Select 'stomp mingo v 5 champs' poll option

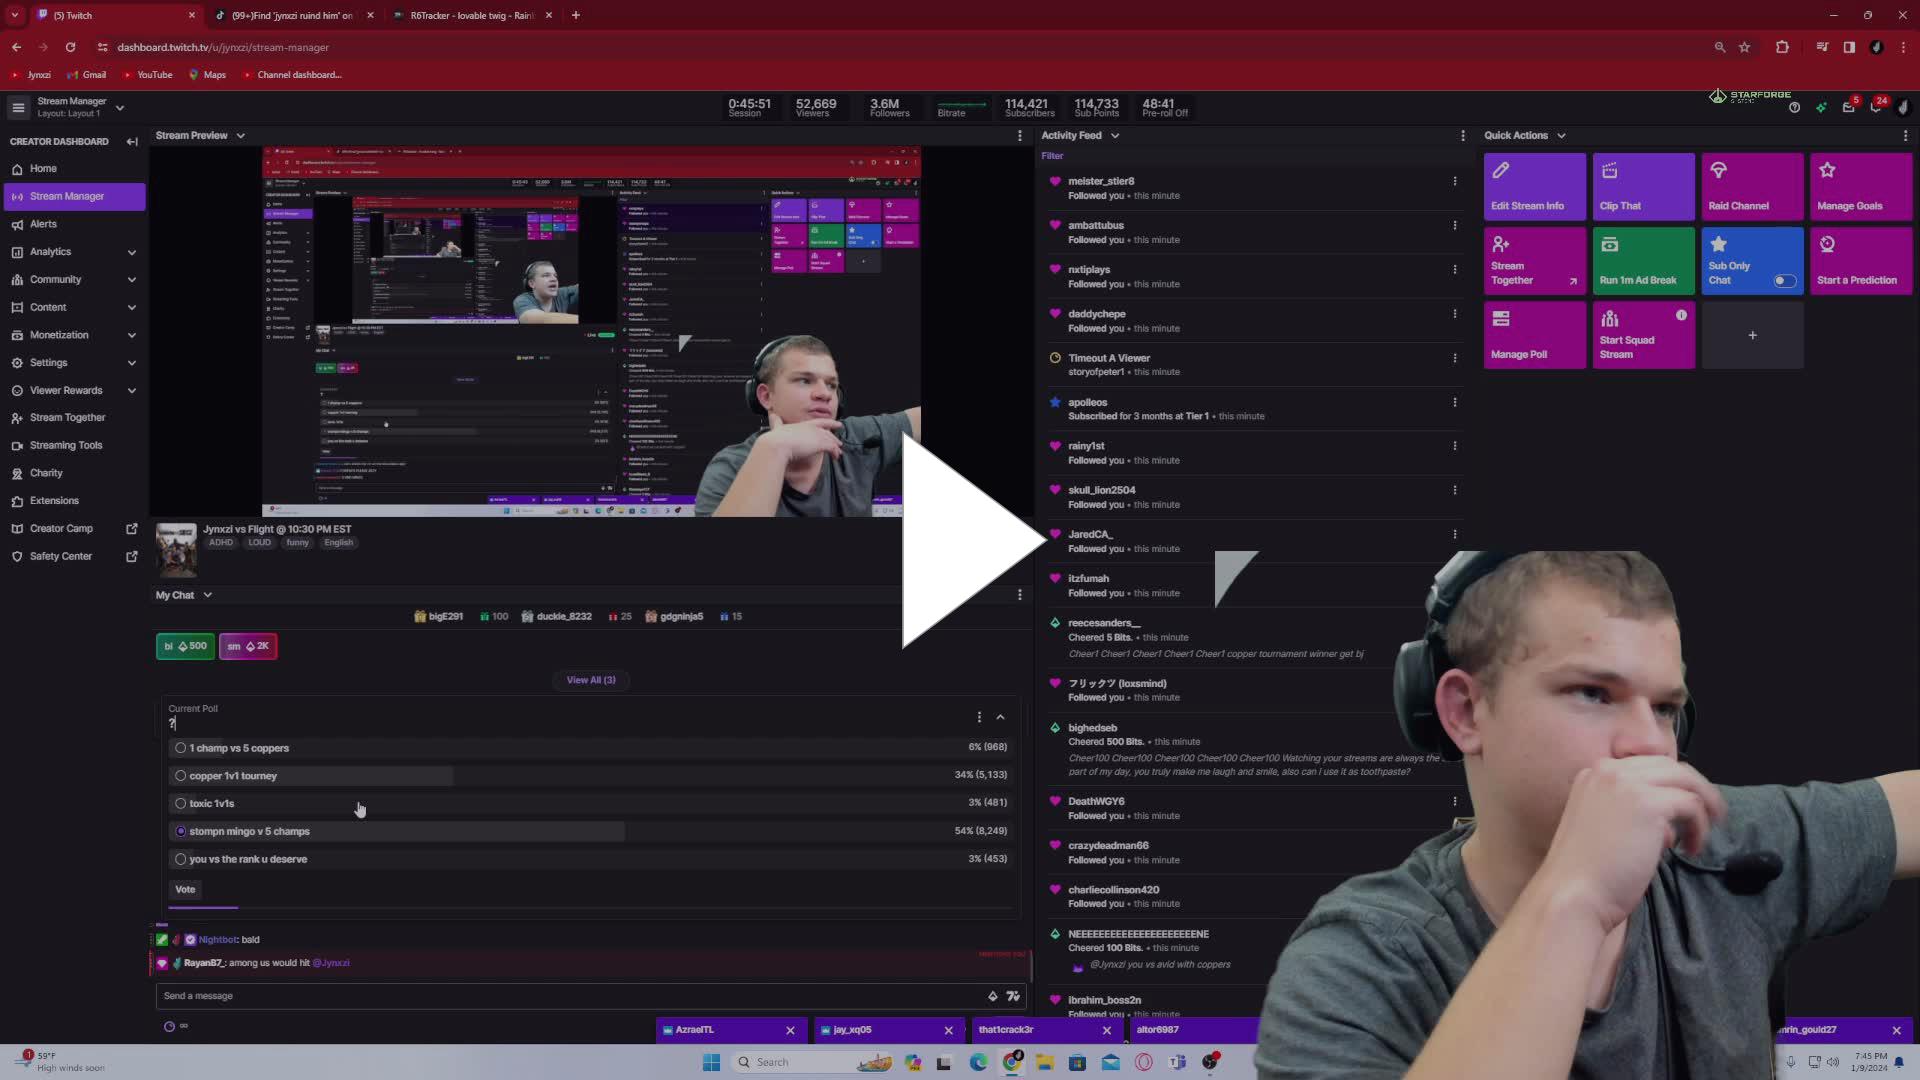[x=181, y=831]
